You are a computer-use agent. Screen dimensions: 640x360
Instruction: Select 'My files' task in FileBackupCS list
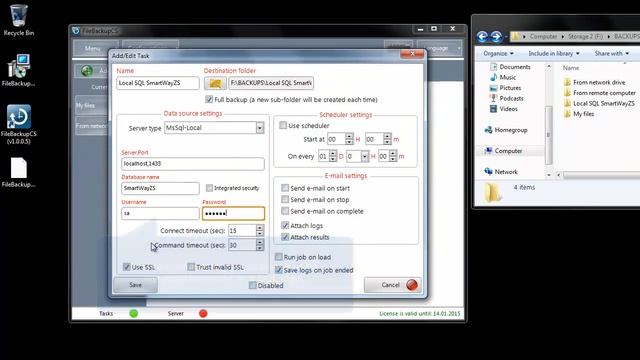pyautogui.click(x=92, y=105)
